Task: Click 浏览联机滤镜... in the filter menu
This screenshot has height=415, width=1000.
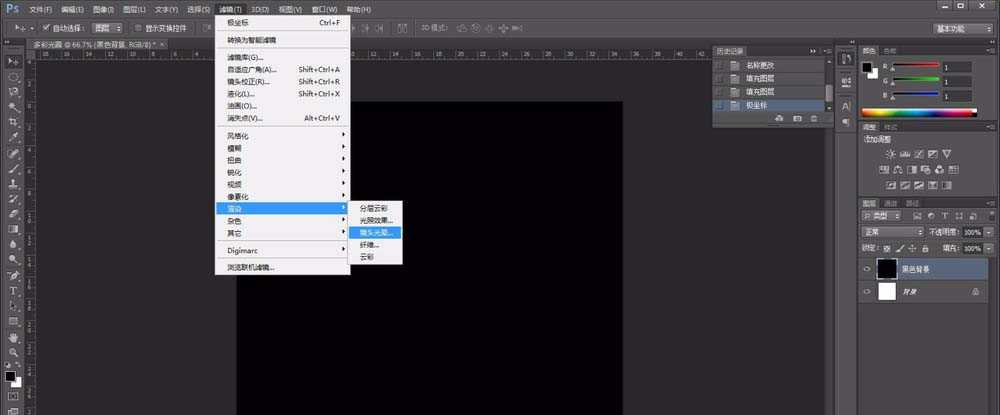Action: pos(251,267)
